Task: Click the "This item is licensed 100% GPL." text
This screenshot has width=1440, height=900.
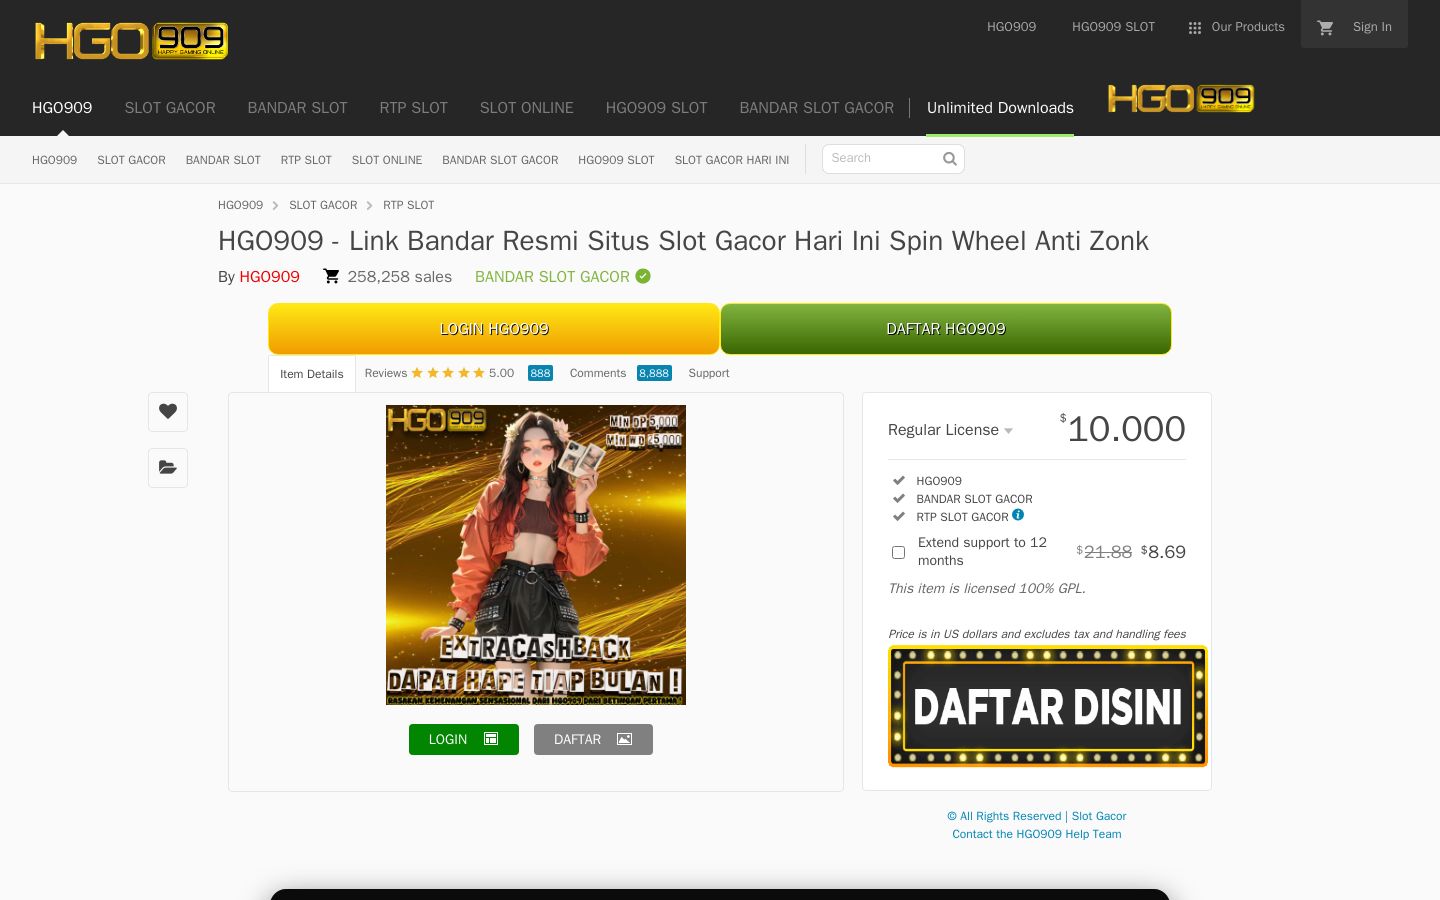Action: pyautogui.click(x=987, y=588)
